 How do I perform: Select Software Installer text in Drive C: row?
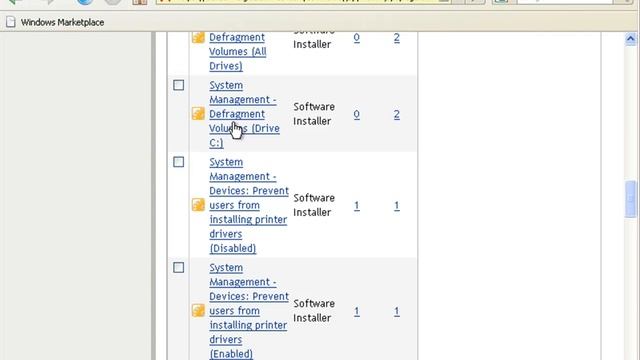click(x=314, y=114)
